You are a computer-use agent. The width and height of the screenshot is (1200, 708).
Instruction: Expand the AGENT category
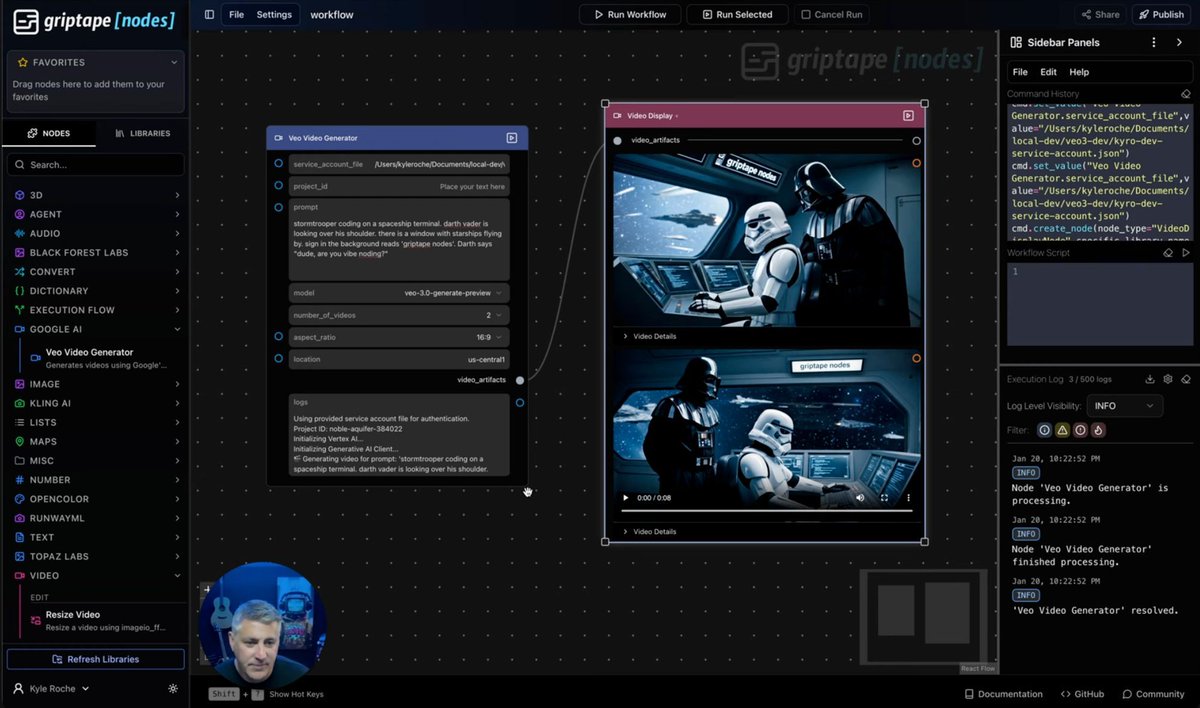click(x=177, y=214)
